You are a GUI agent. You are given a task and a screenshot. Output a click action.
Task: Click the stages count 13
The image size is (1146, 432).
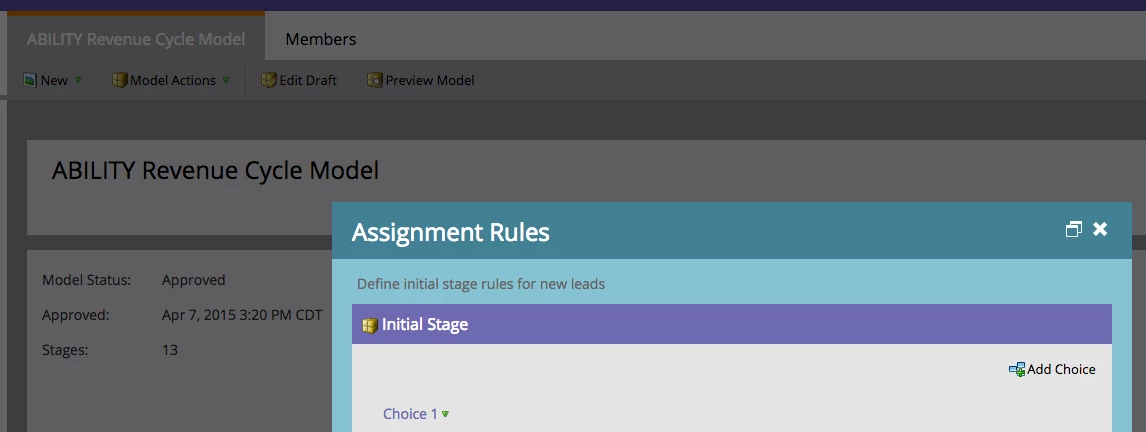[x=170, y=350]
